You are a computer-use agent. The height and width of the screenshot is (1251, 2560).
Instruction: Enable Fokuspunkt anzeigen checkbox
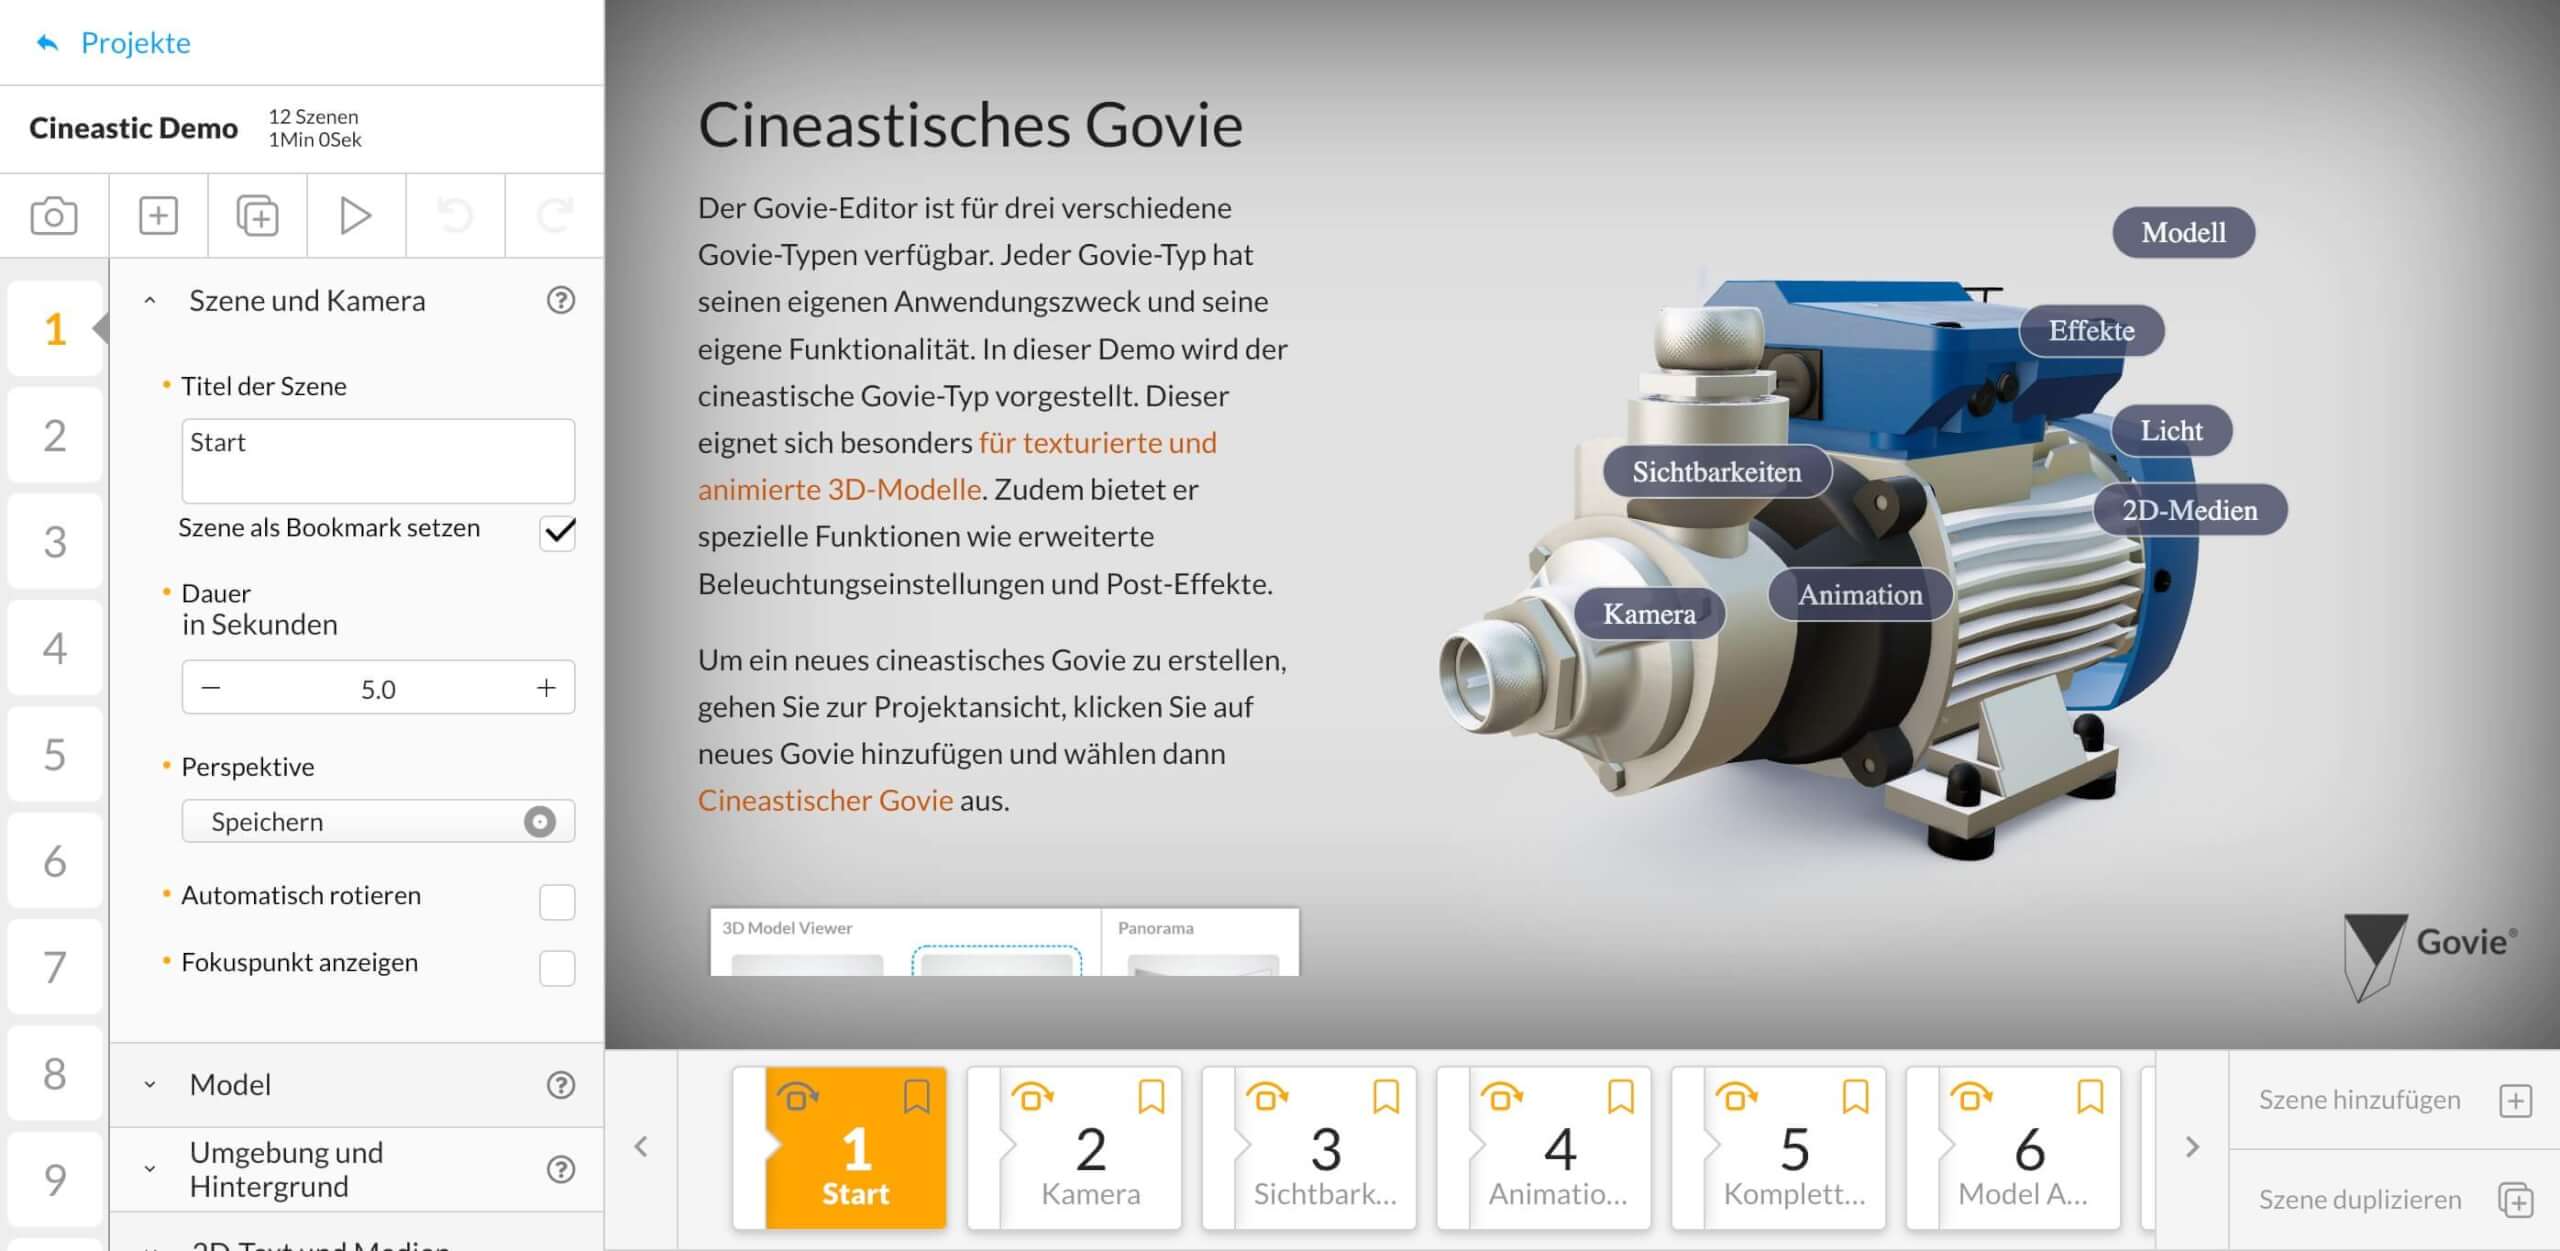pos(557,968)
